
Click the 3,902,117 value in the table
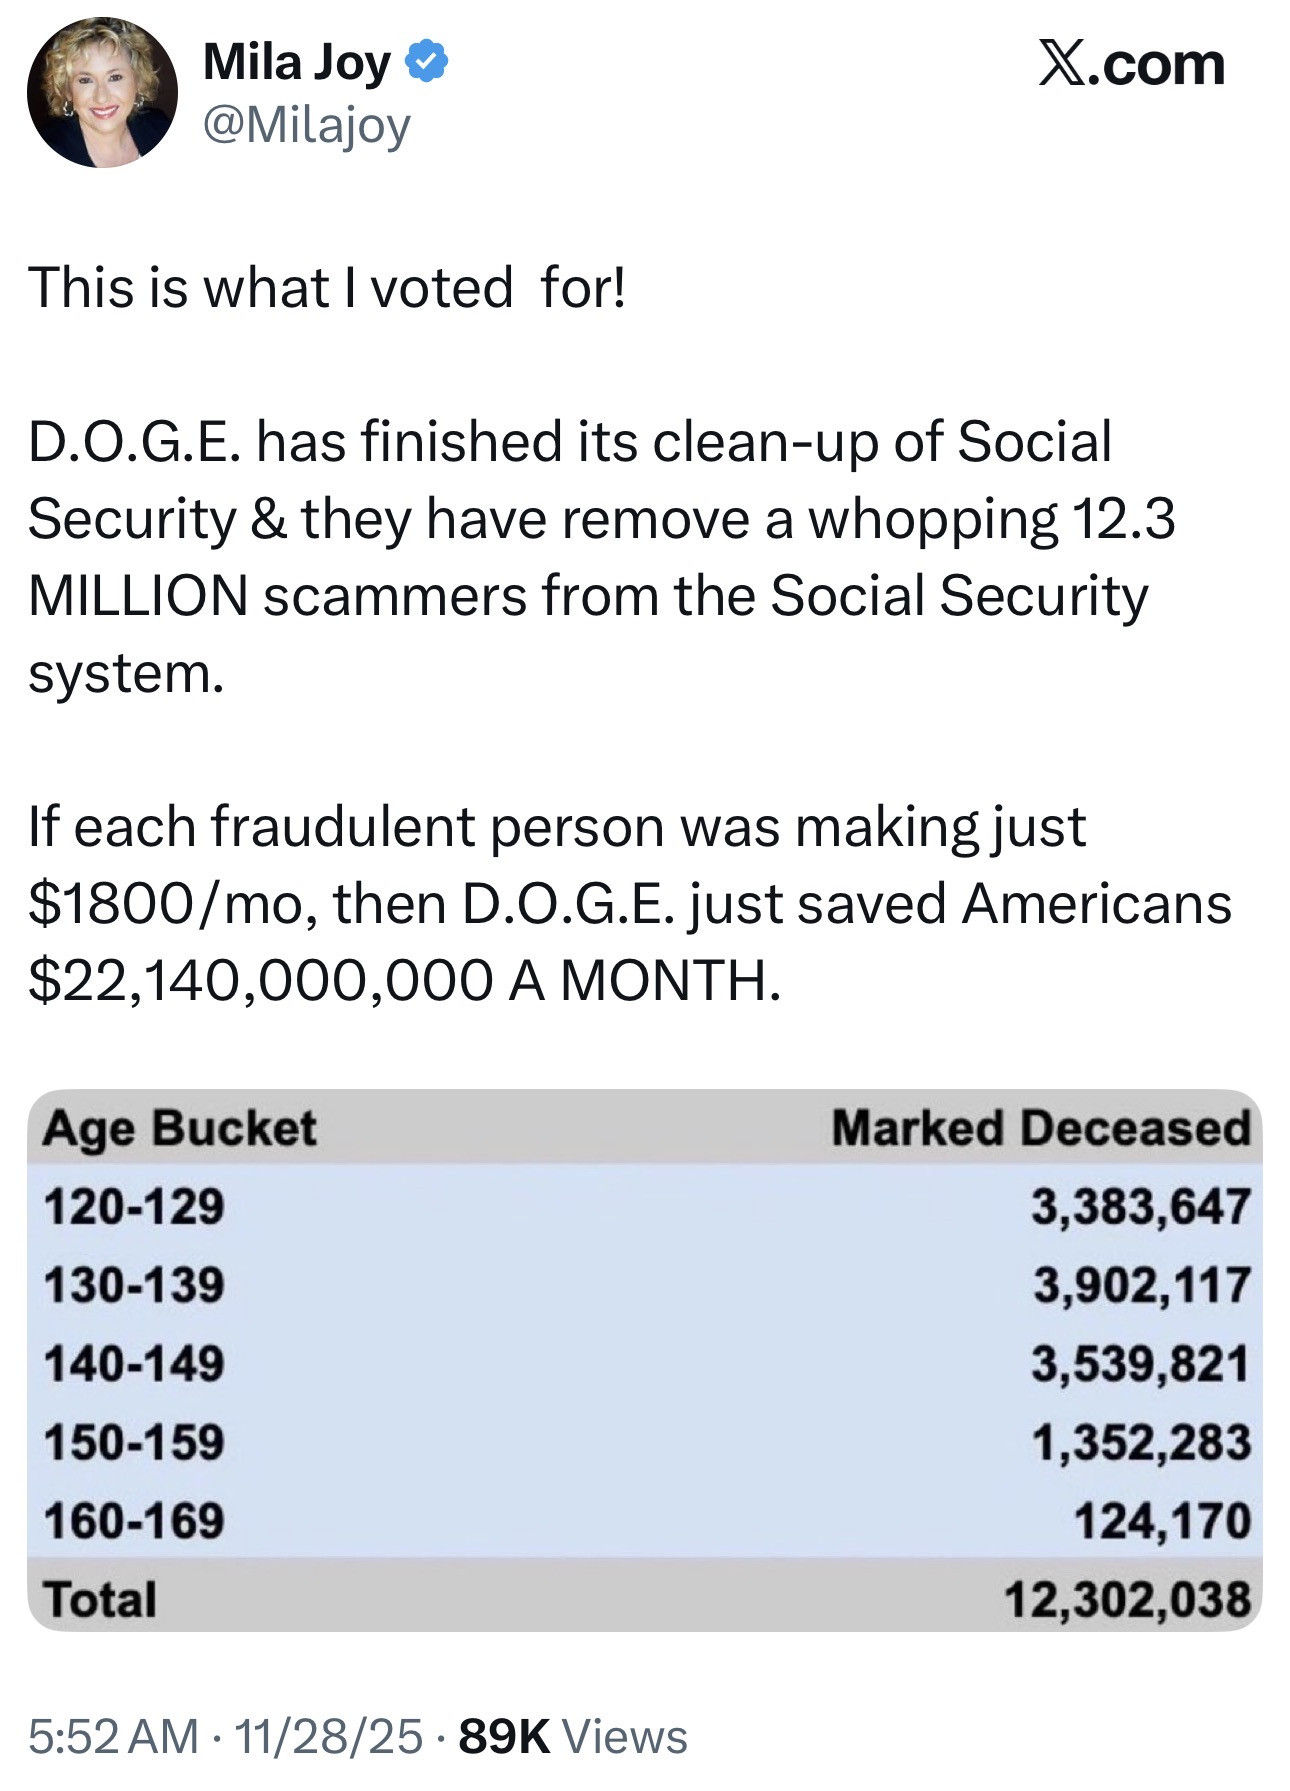(x=1141, y=1285)
